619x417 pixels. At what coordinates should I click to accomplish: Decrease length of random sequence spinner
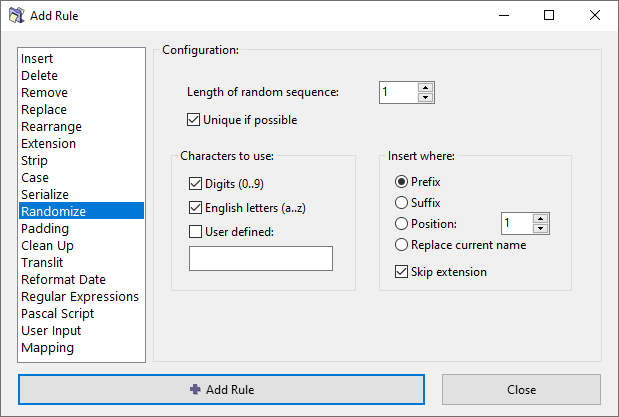(x=426, y=98)
